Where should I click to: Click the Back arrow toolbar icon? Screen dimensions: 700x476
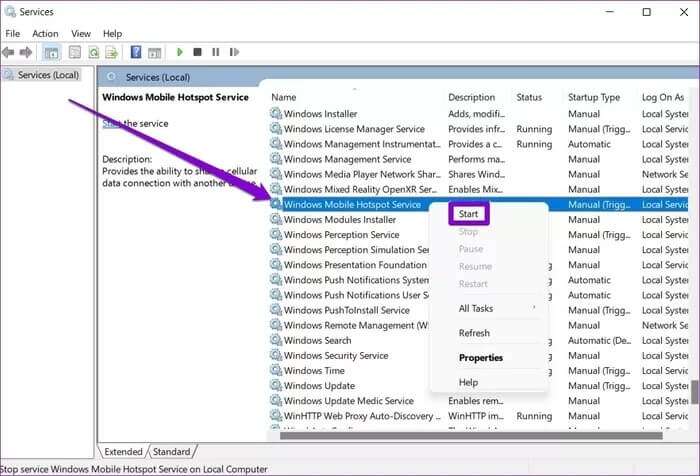pos(8,52)
